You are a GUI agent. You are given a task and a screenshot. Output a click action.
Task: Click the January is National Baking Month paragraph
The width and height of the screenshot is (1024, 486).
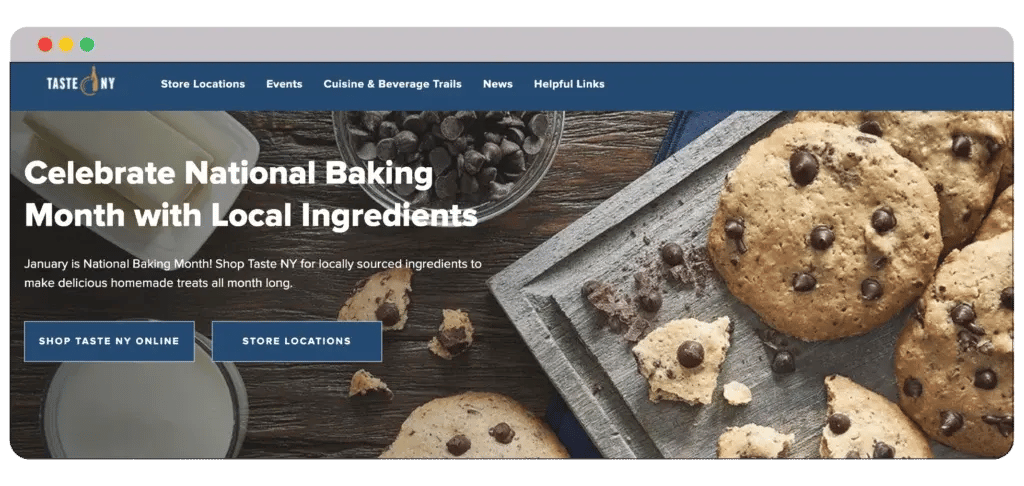coord(253,274)
